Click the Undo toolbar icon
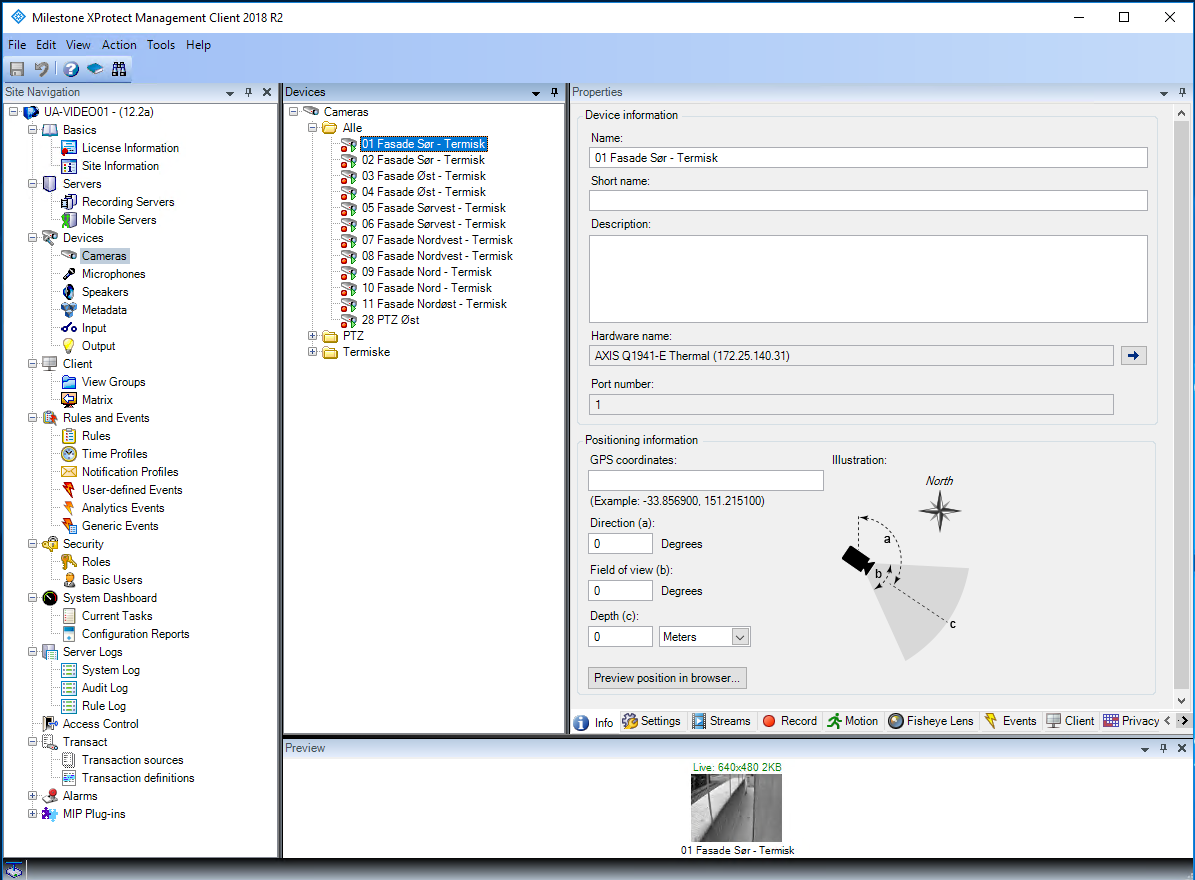The image size is (1195, 880). click(42, 69)
